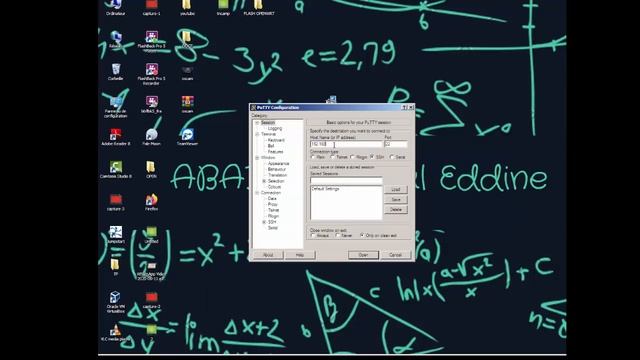The height and width of the screenshot is (360, 640).
Task: Click the Cancel button in PuTTY
Action: [396, 255]
